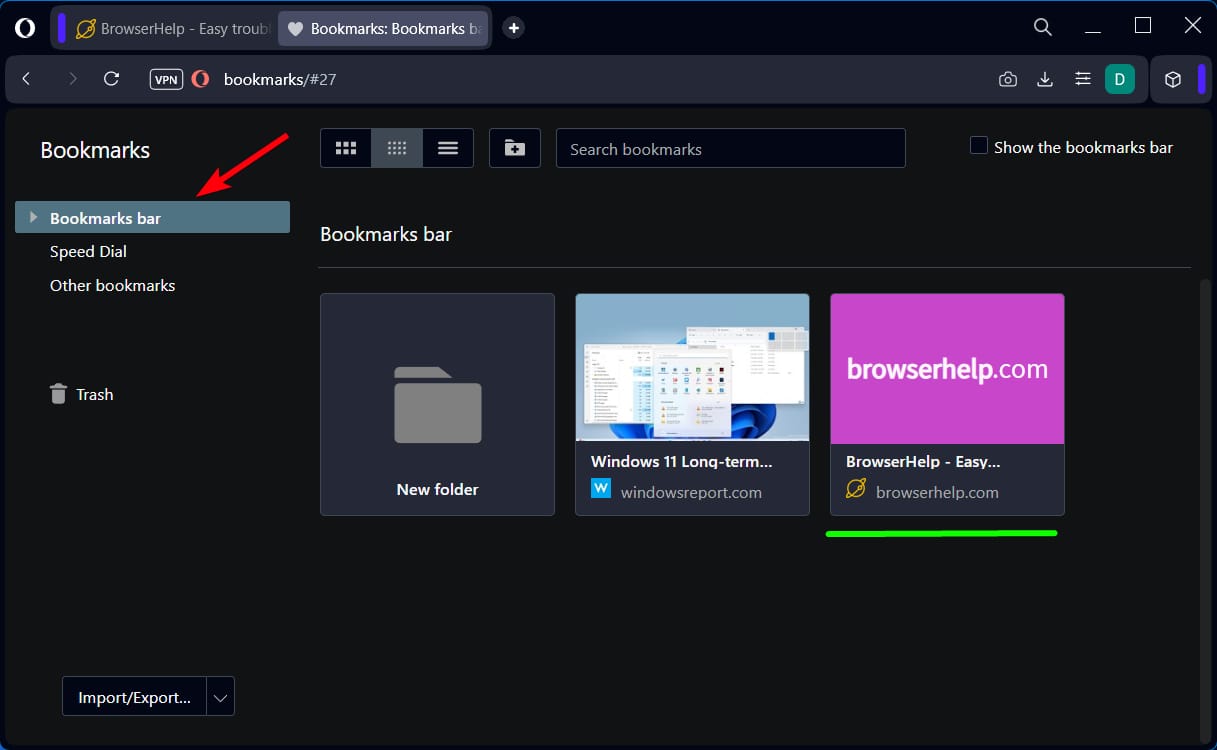Open the extensions cube icon

[x=1174, y=79]
